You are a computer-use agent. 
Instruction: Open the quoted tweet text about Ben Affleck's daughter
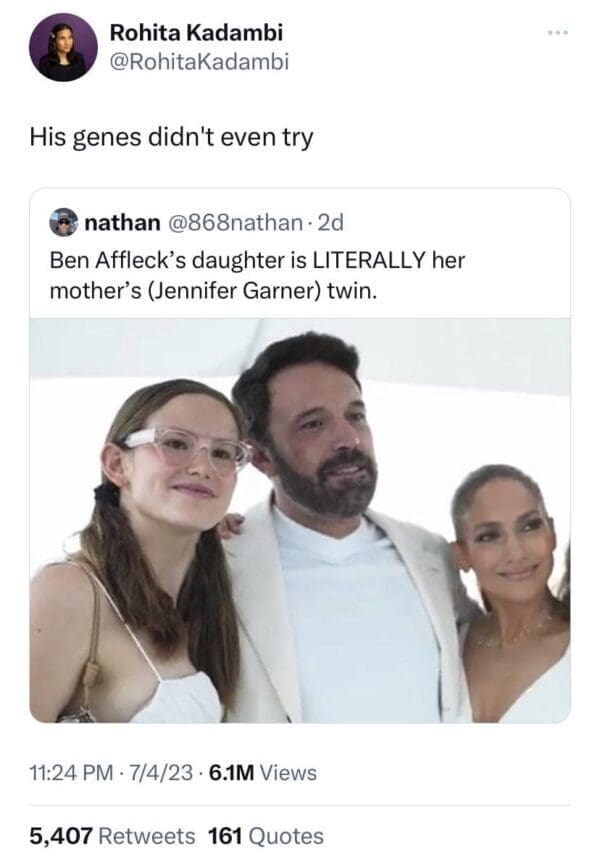coord(257,277)
